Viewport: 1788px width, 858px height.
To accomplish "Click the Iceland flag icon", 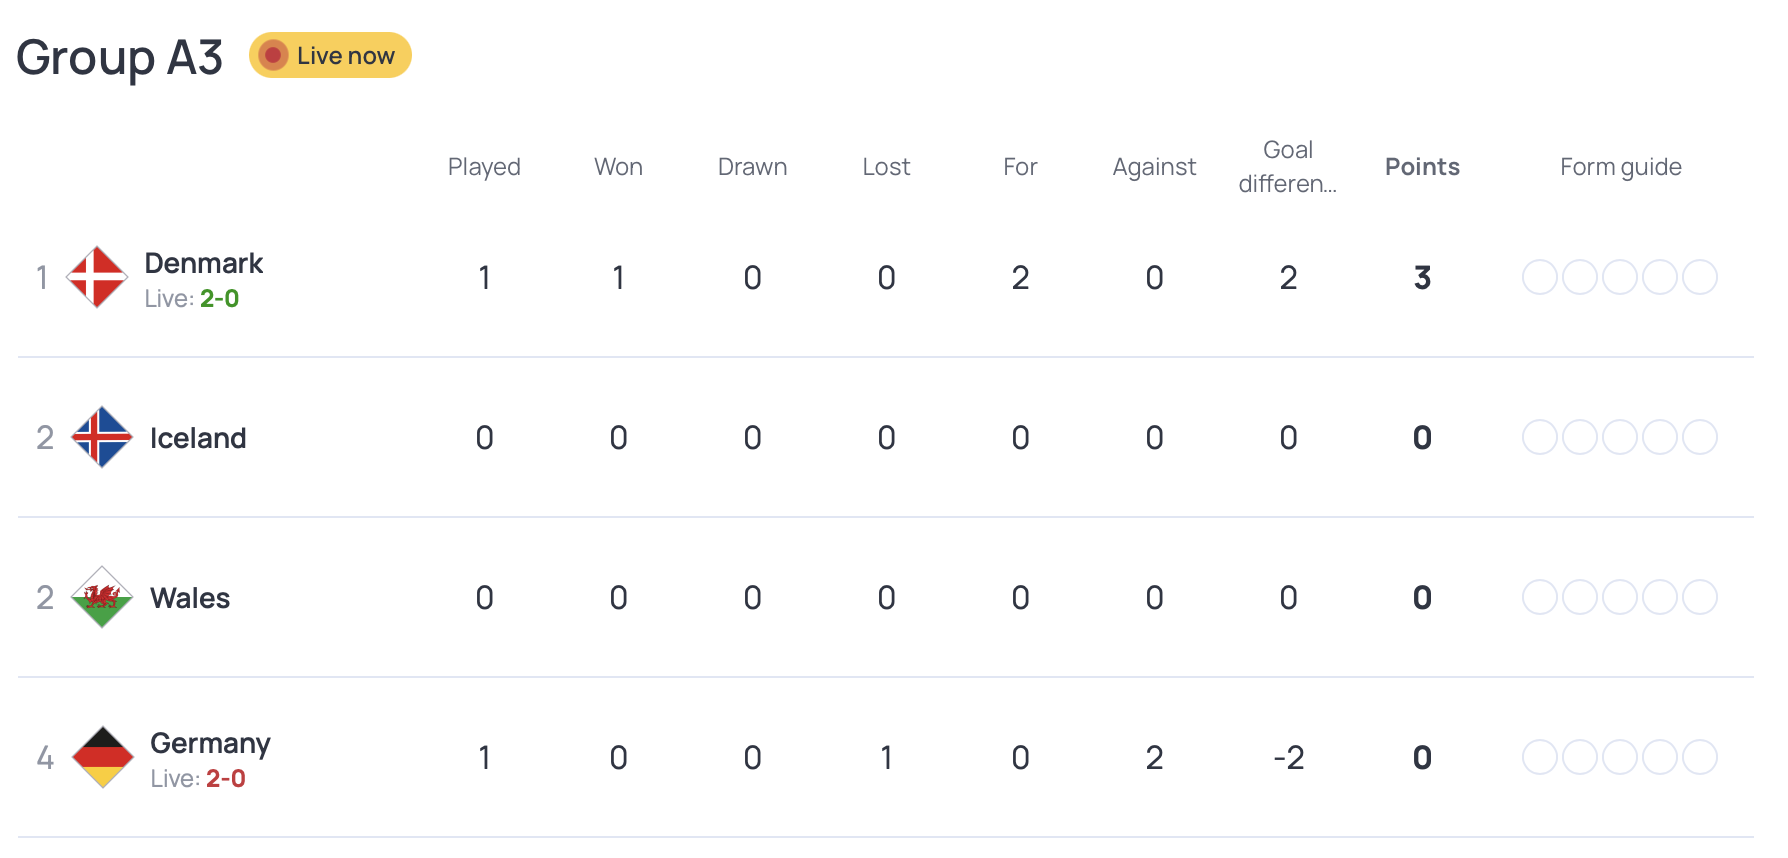I will (x=102, y=437).
